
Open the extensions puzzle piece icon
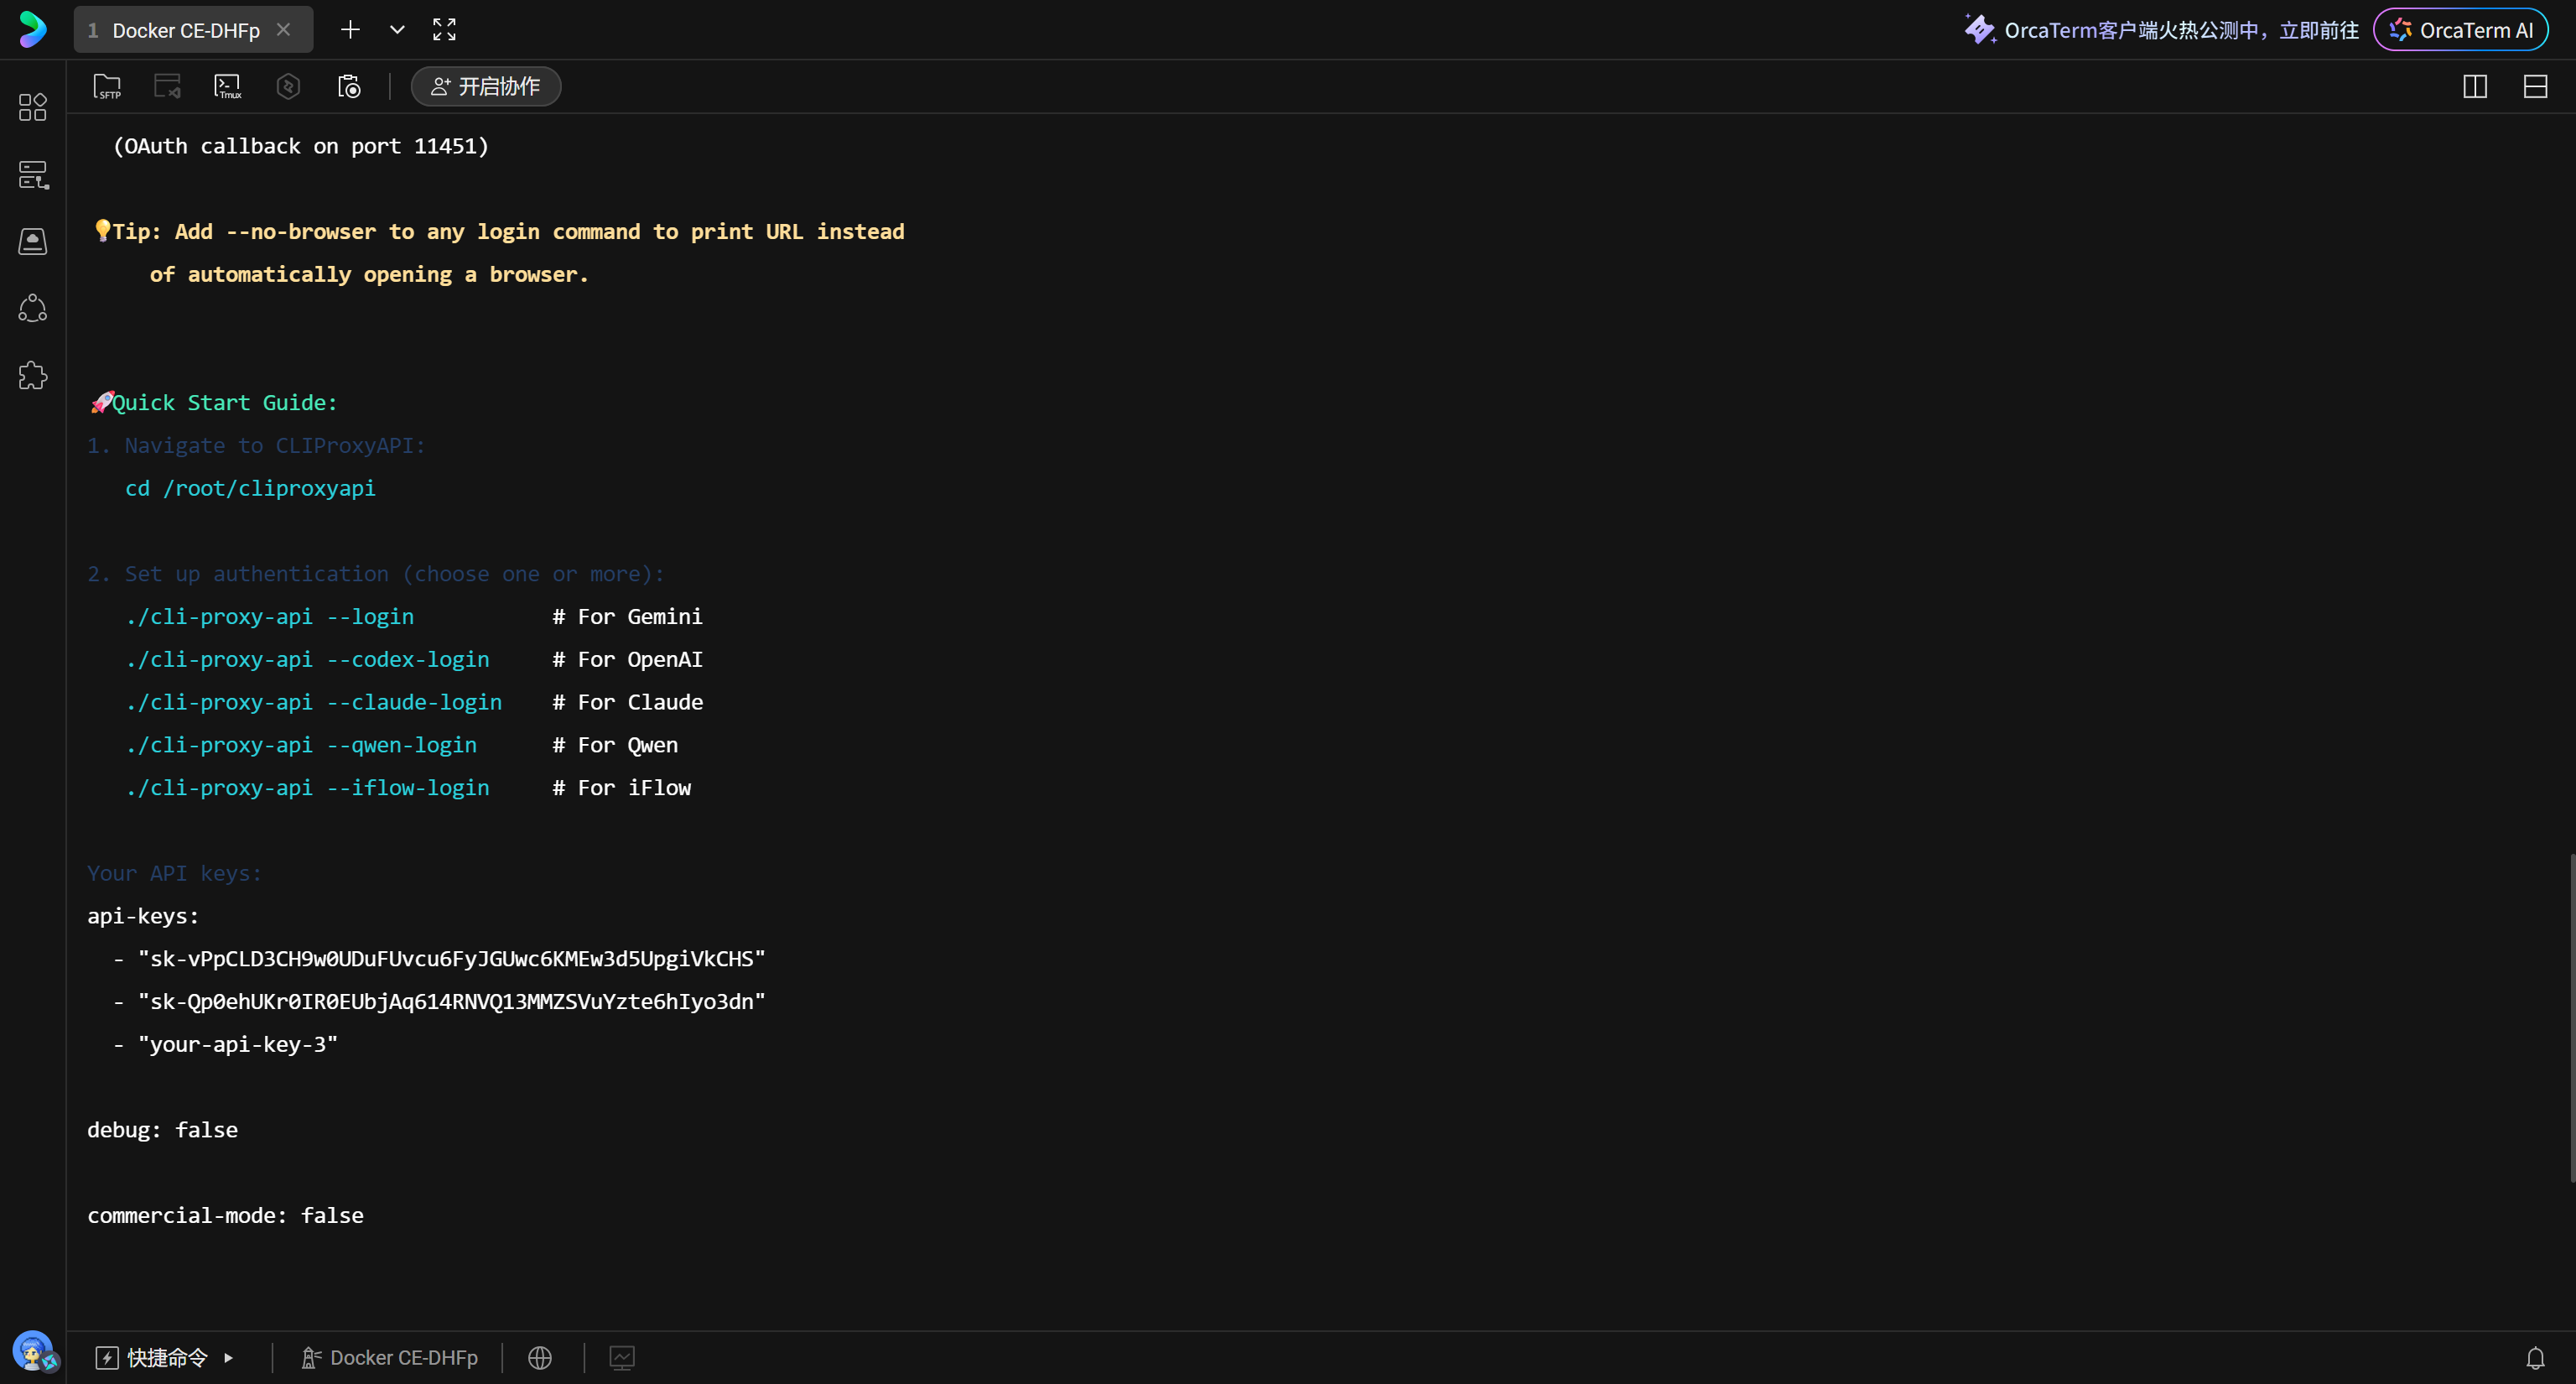(x=33, y=376)
